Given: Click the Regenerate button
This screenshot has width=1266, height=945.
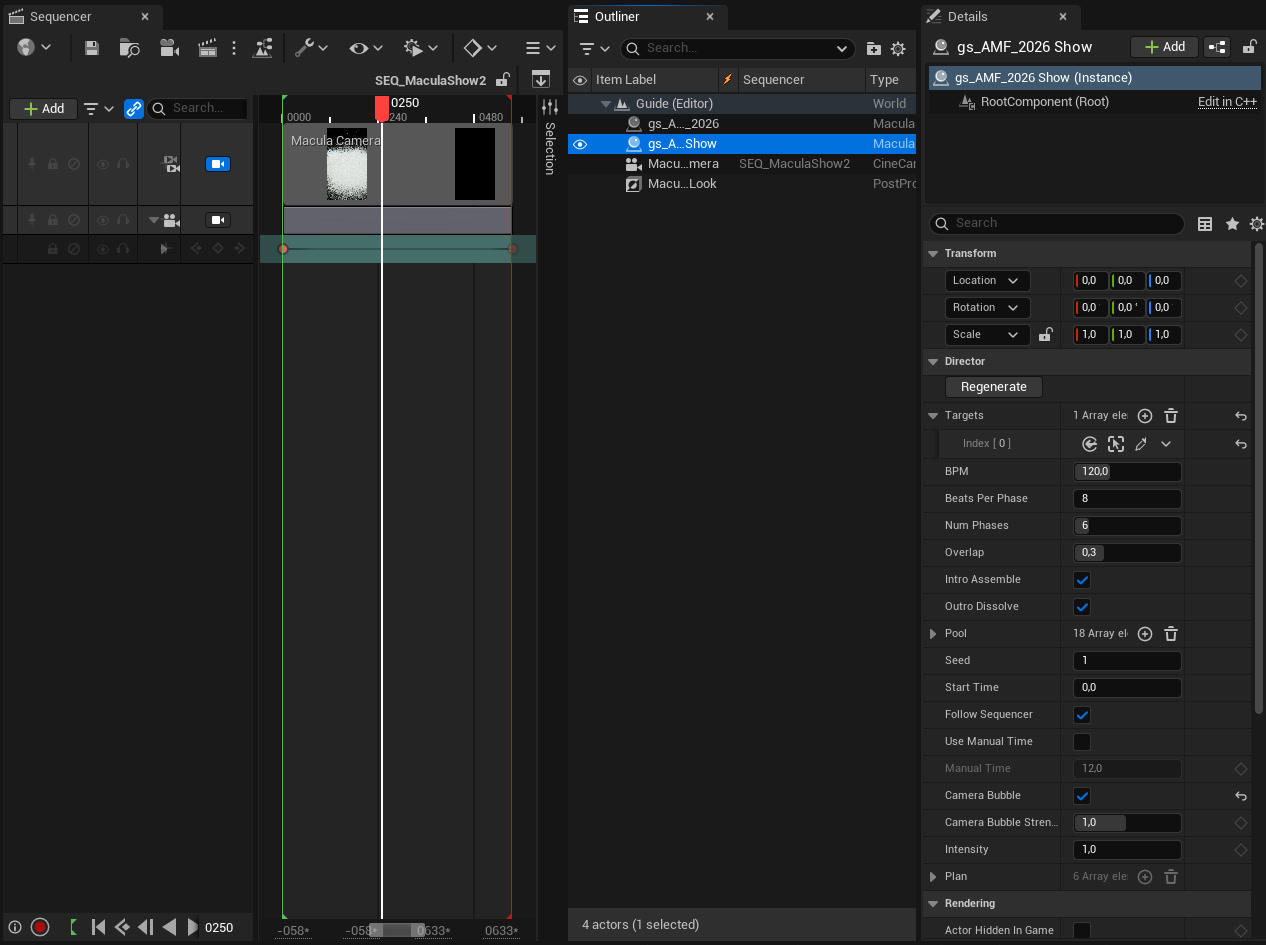Looking at the screenshot, I should [993, 387].
